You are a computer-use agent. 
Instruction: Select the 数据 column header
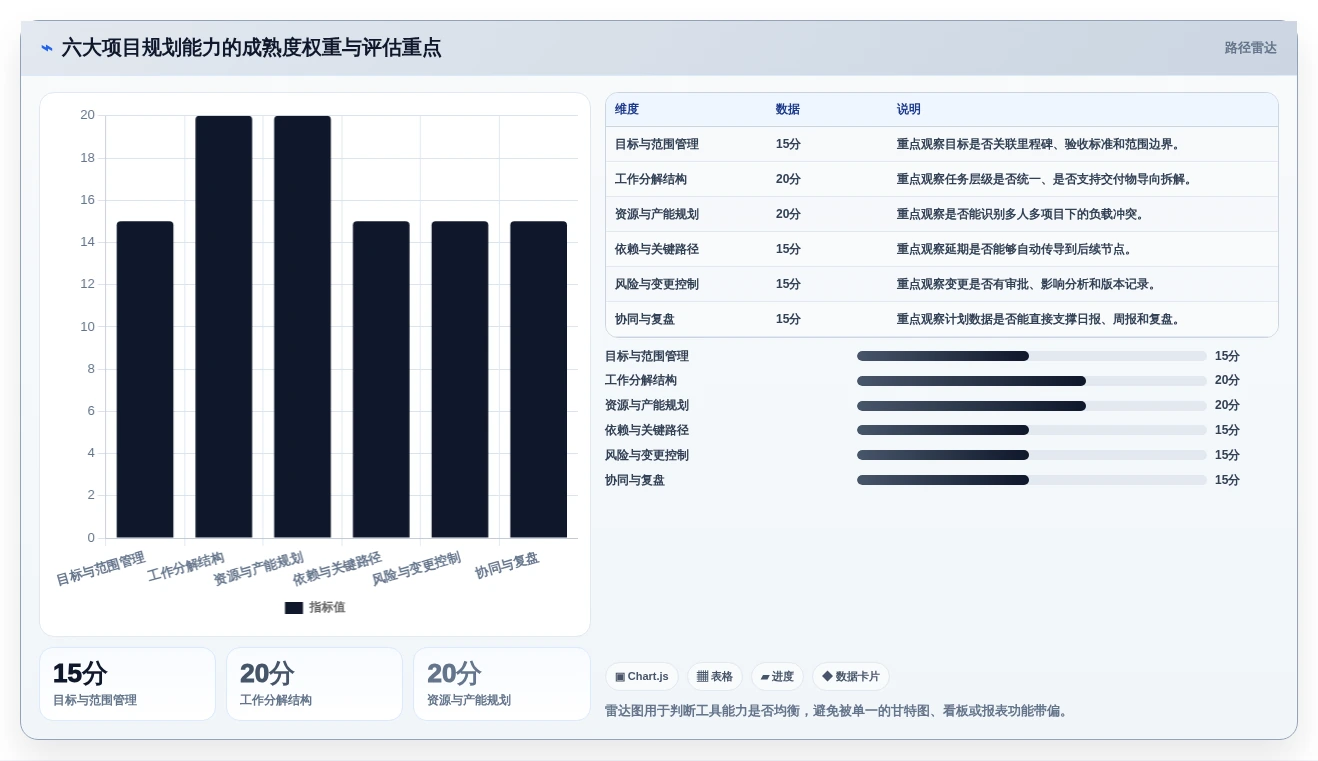788,110
